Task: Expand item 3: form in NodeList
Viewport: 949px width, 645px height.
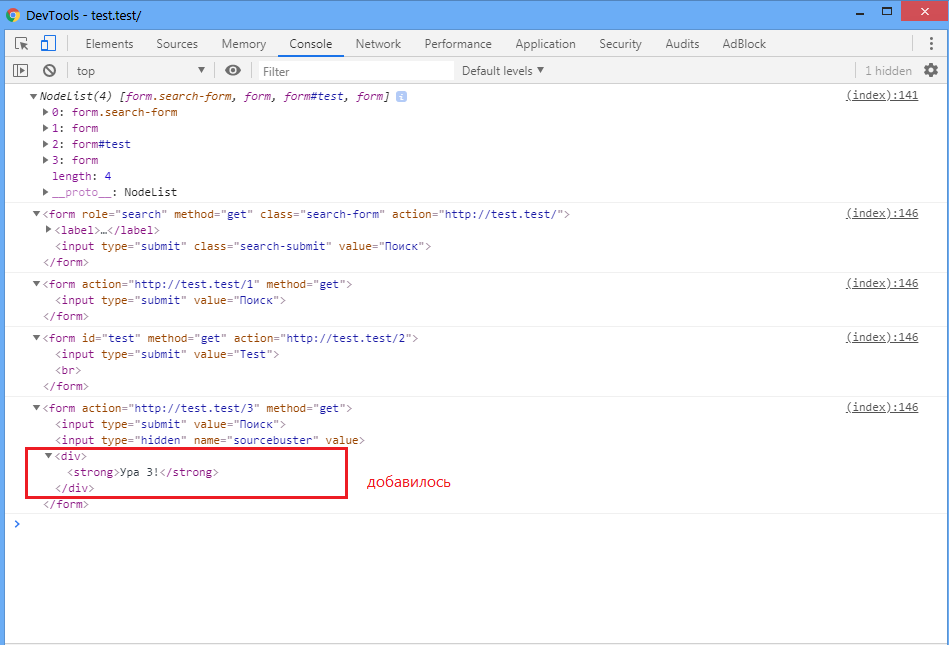Action: (x=45, y=160)
